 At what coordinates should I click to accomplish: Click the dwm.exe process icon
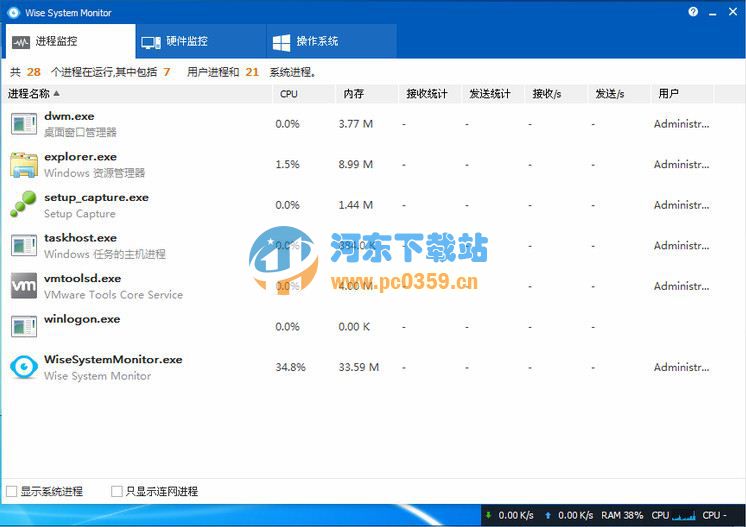tap(24, 124)
